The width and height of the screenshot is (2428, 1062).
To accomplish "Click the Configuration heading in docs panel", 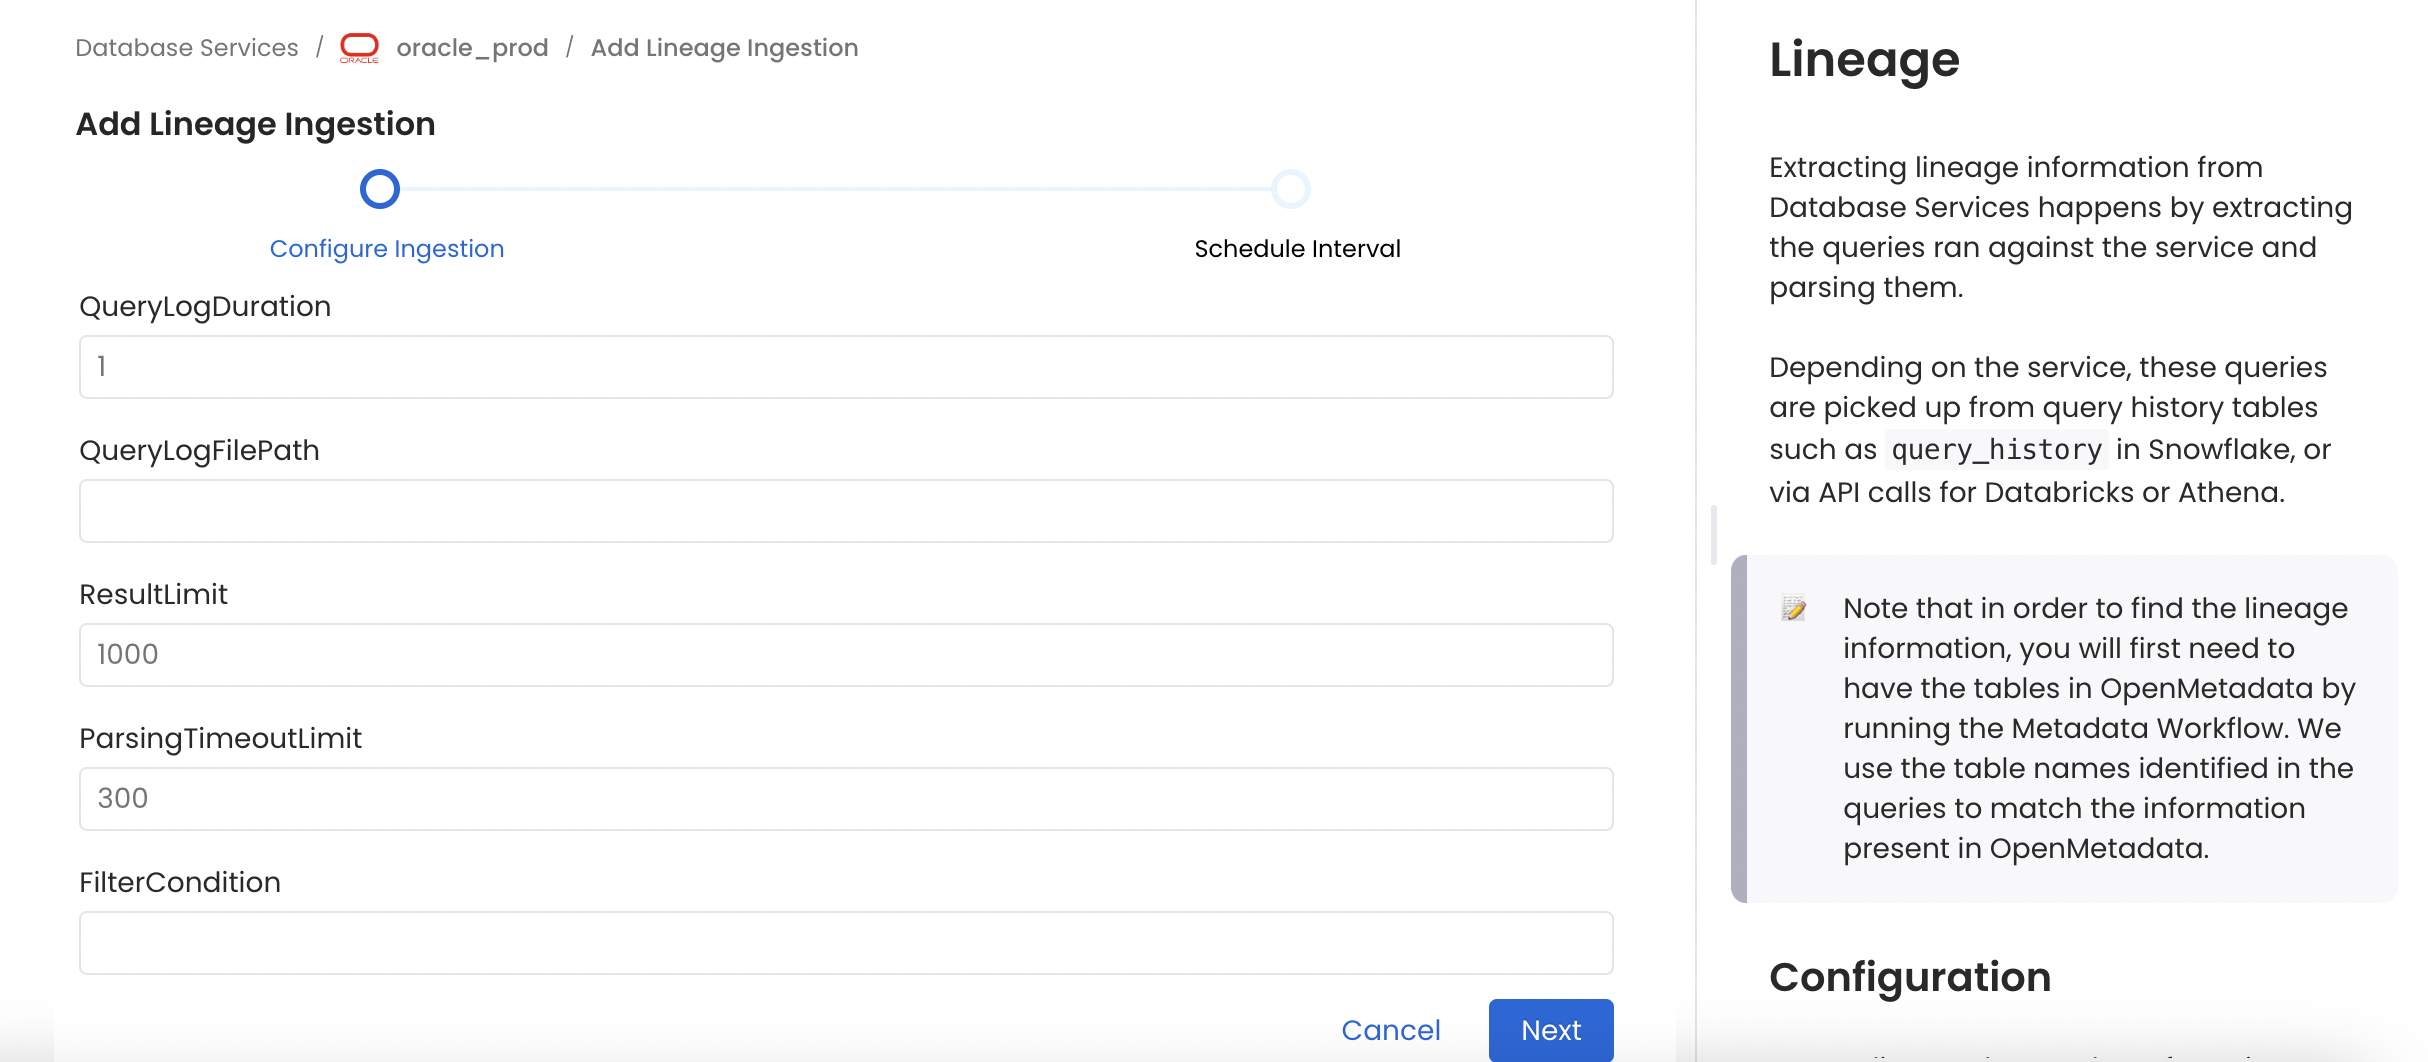I will (x=1910, y=977).
